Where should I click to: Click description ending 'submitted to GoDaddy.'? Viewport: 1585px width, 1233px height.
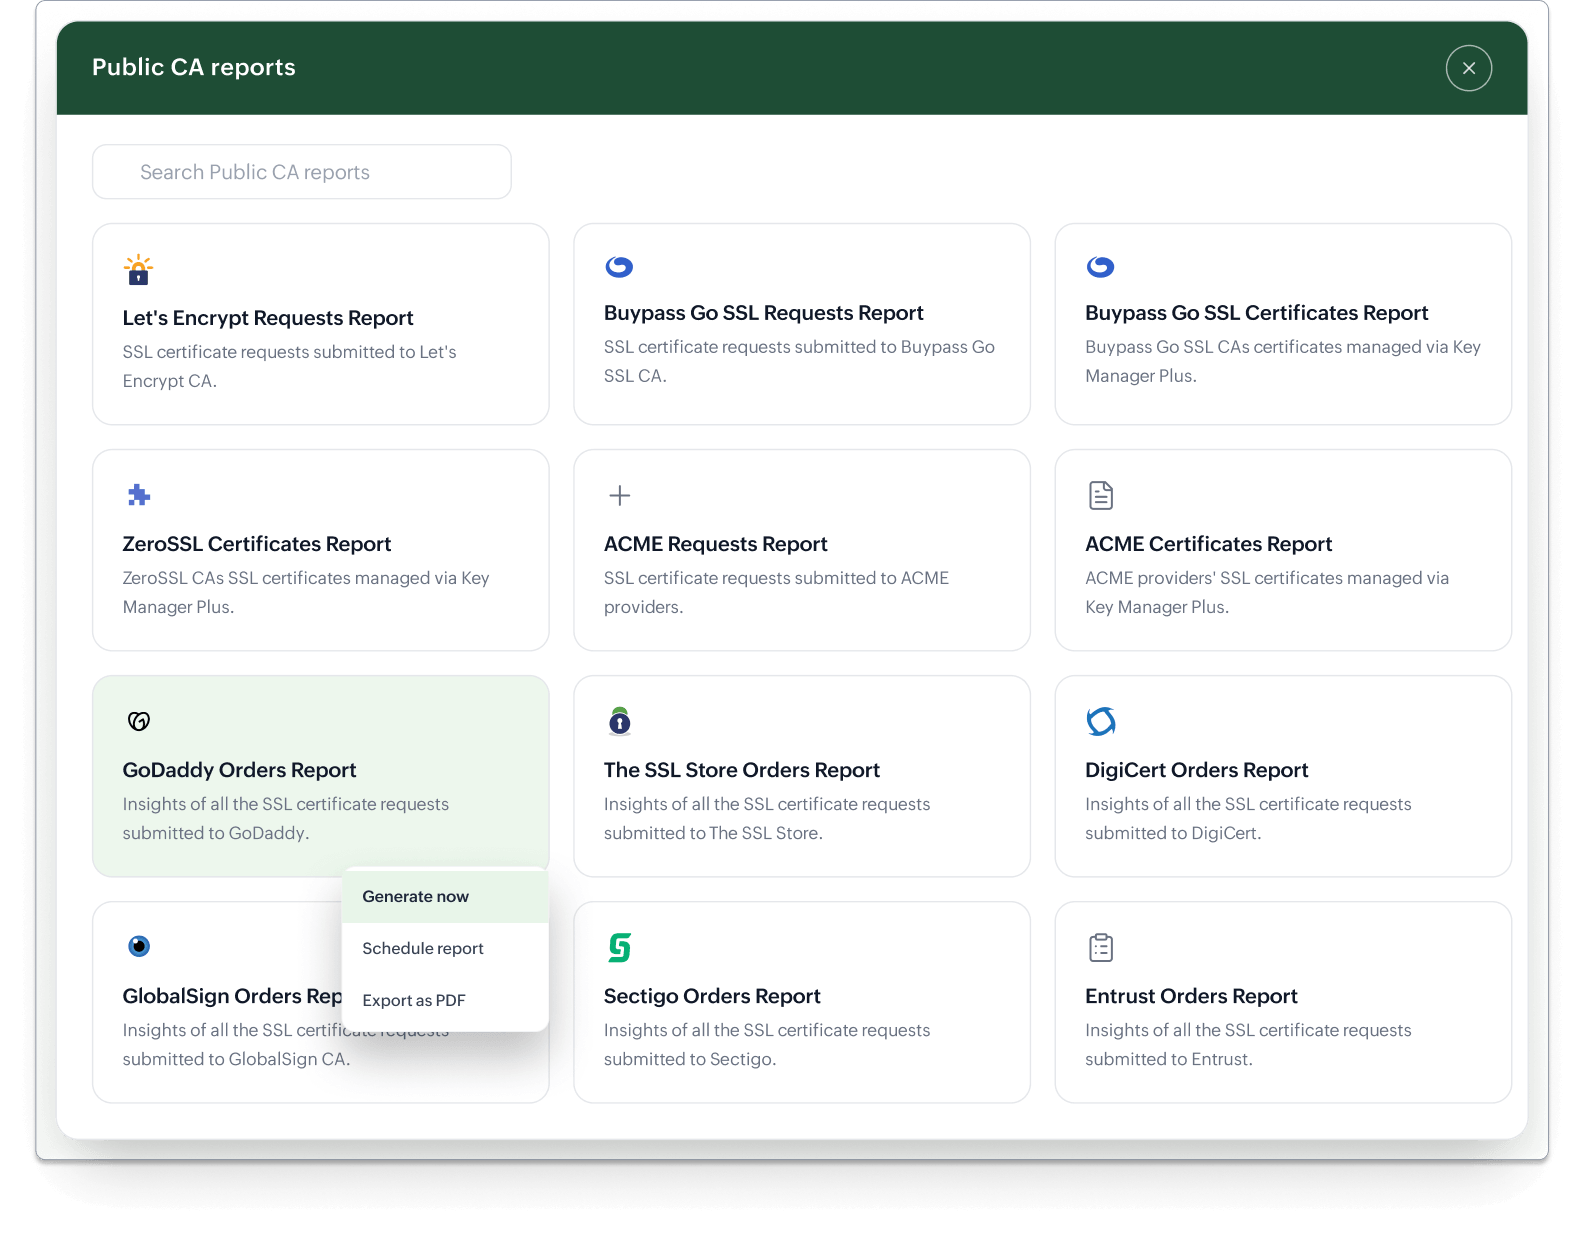click(x=286, y=819)
